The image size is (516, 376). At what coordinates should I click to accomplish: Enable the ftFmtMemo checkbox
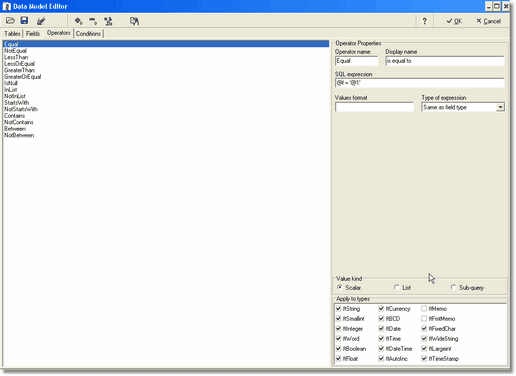(x=424, y=319)
